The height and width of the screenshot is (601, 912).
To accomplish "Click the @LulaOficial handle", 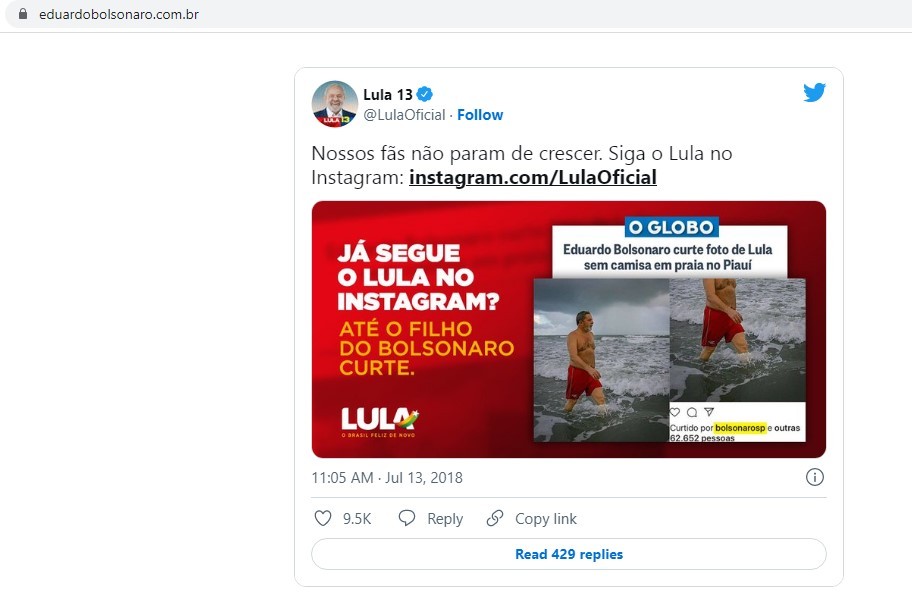I will [x=404, y=115].
